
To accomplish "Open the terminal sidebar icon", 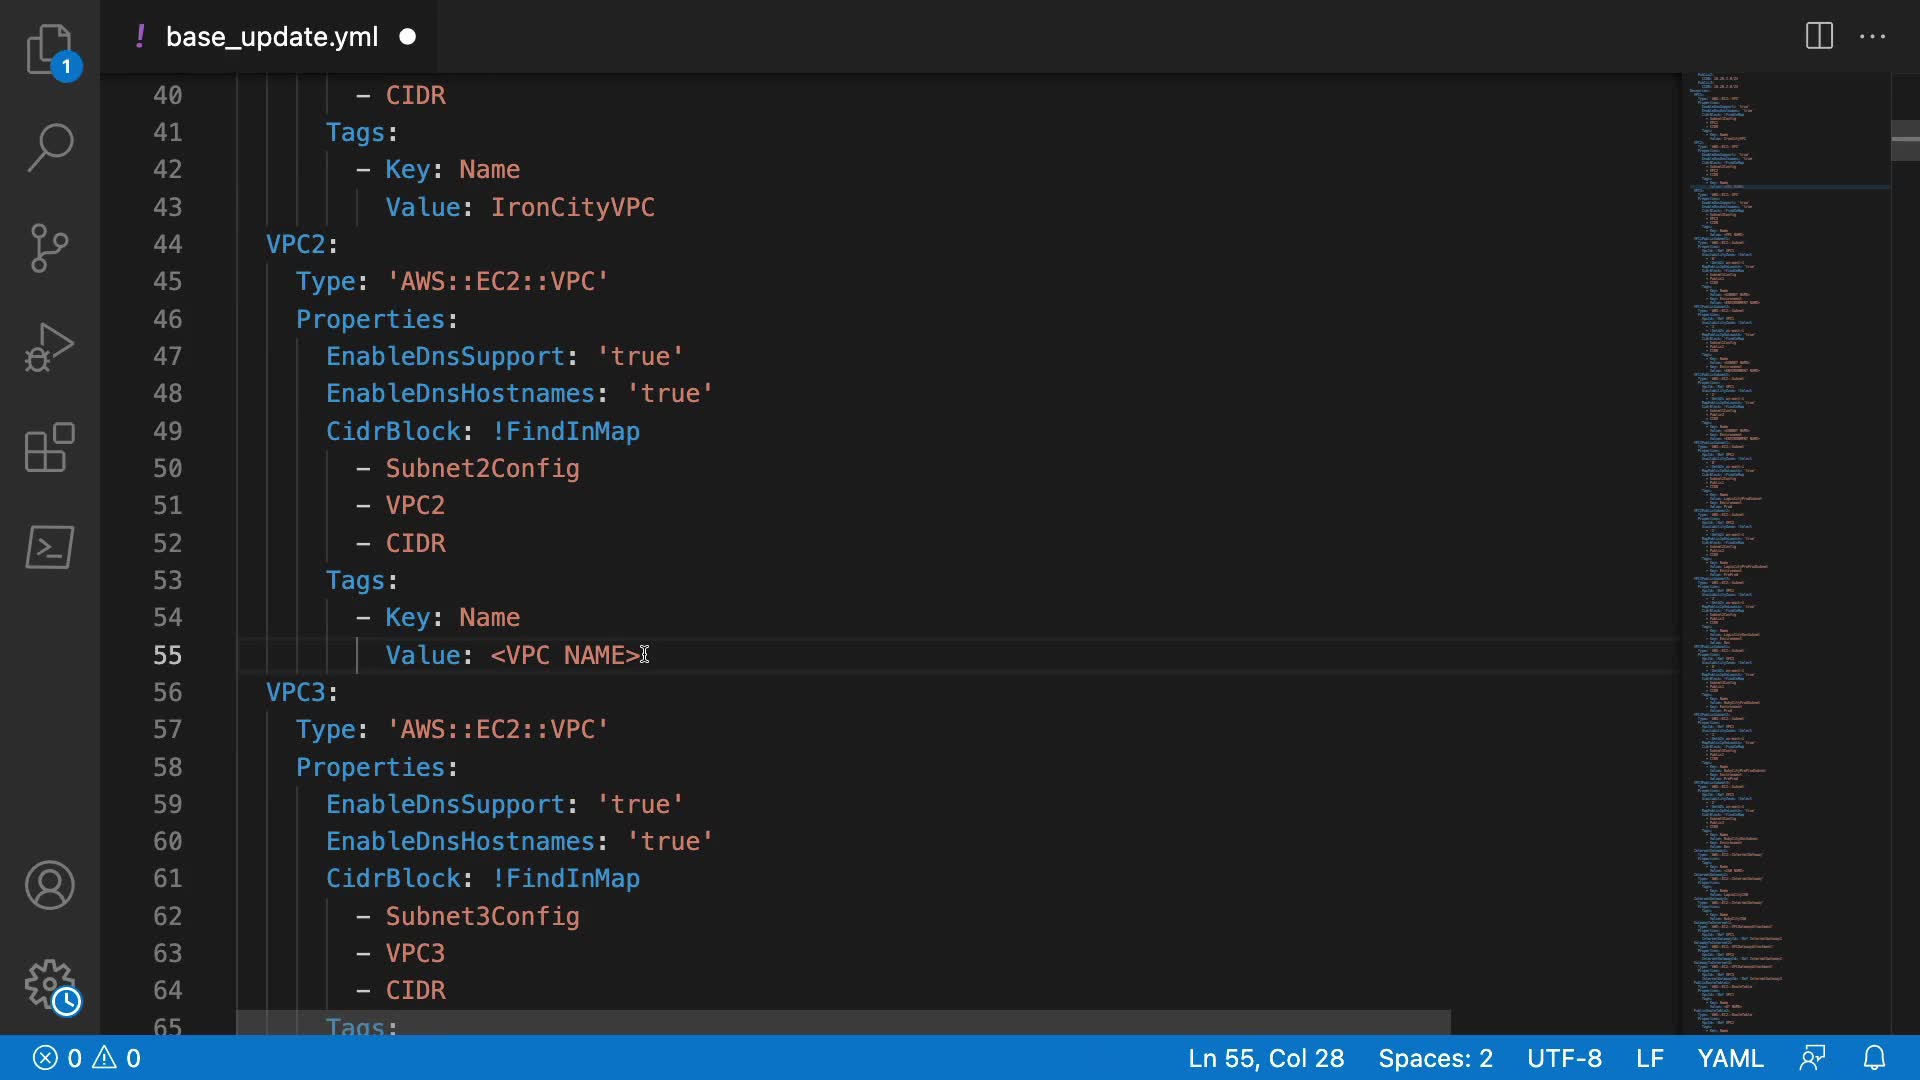I will pos(49,547).
